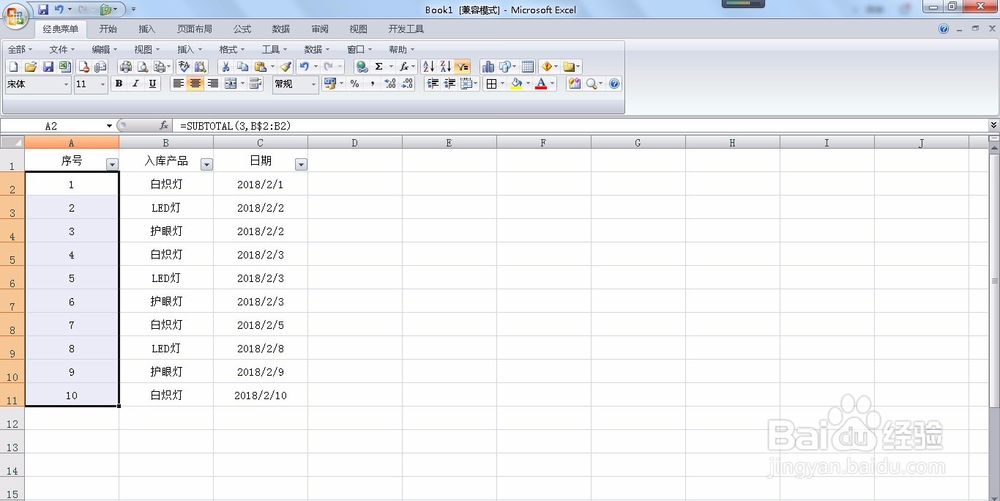Apply percent style format

click(x=355, y=84)
